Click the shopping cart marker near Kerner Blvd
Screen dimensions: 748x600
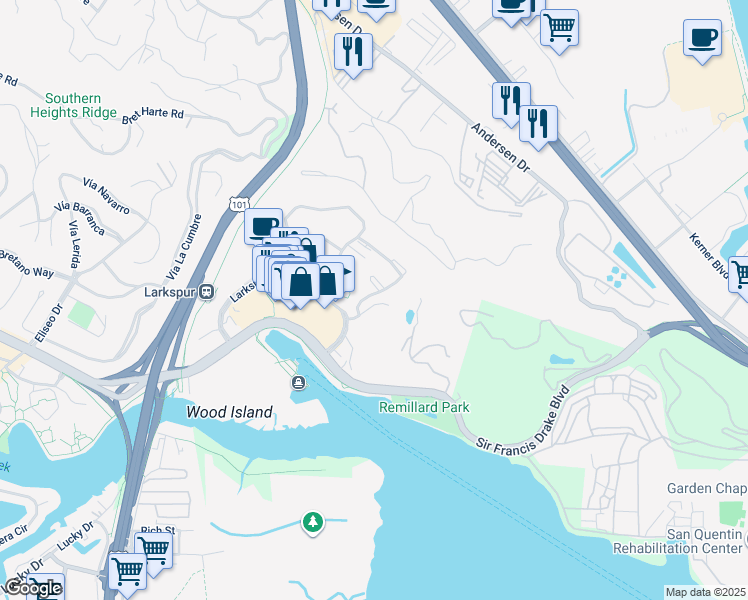[738, 276]
